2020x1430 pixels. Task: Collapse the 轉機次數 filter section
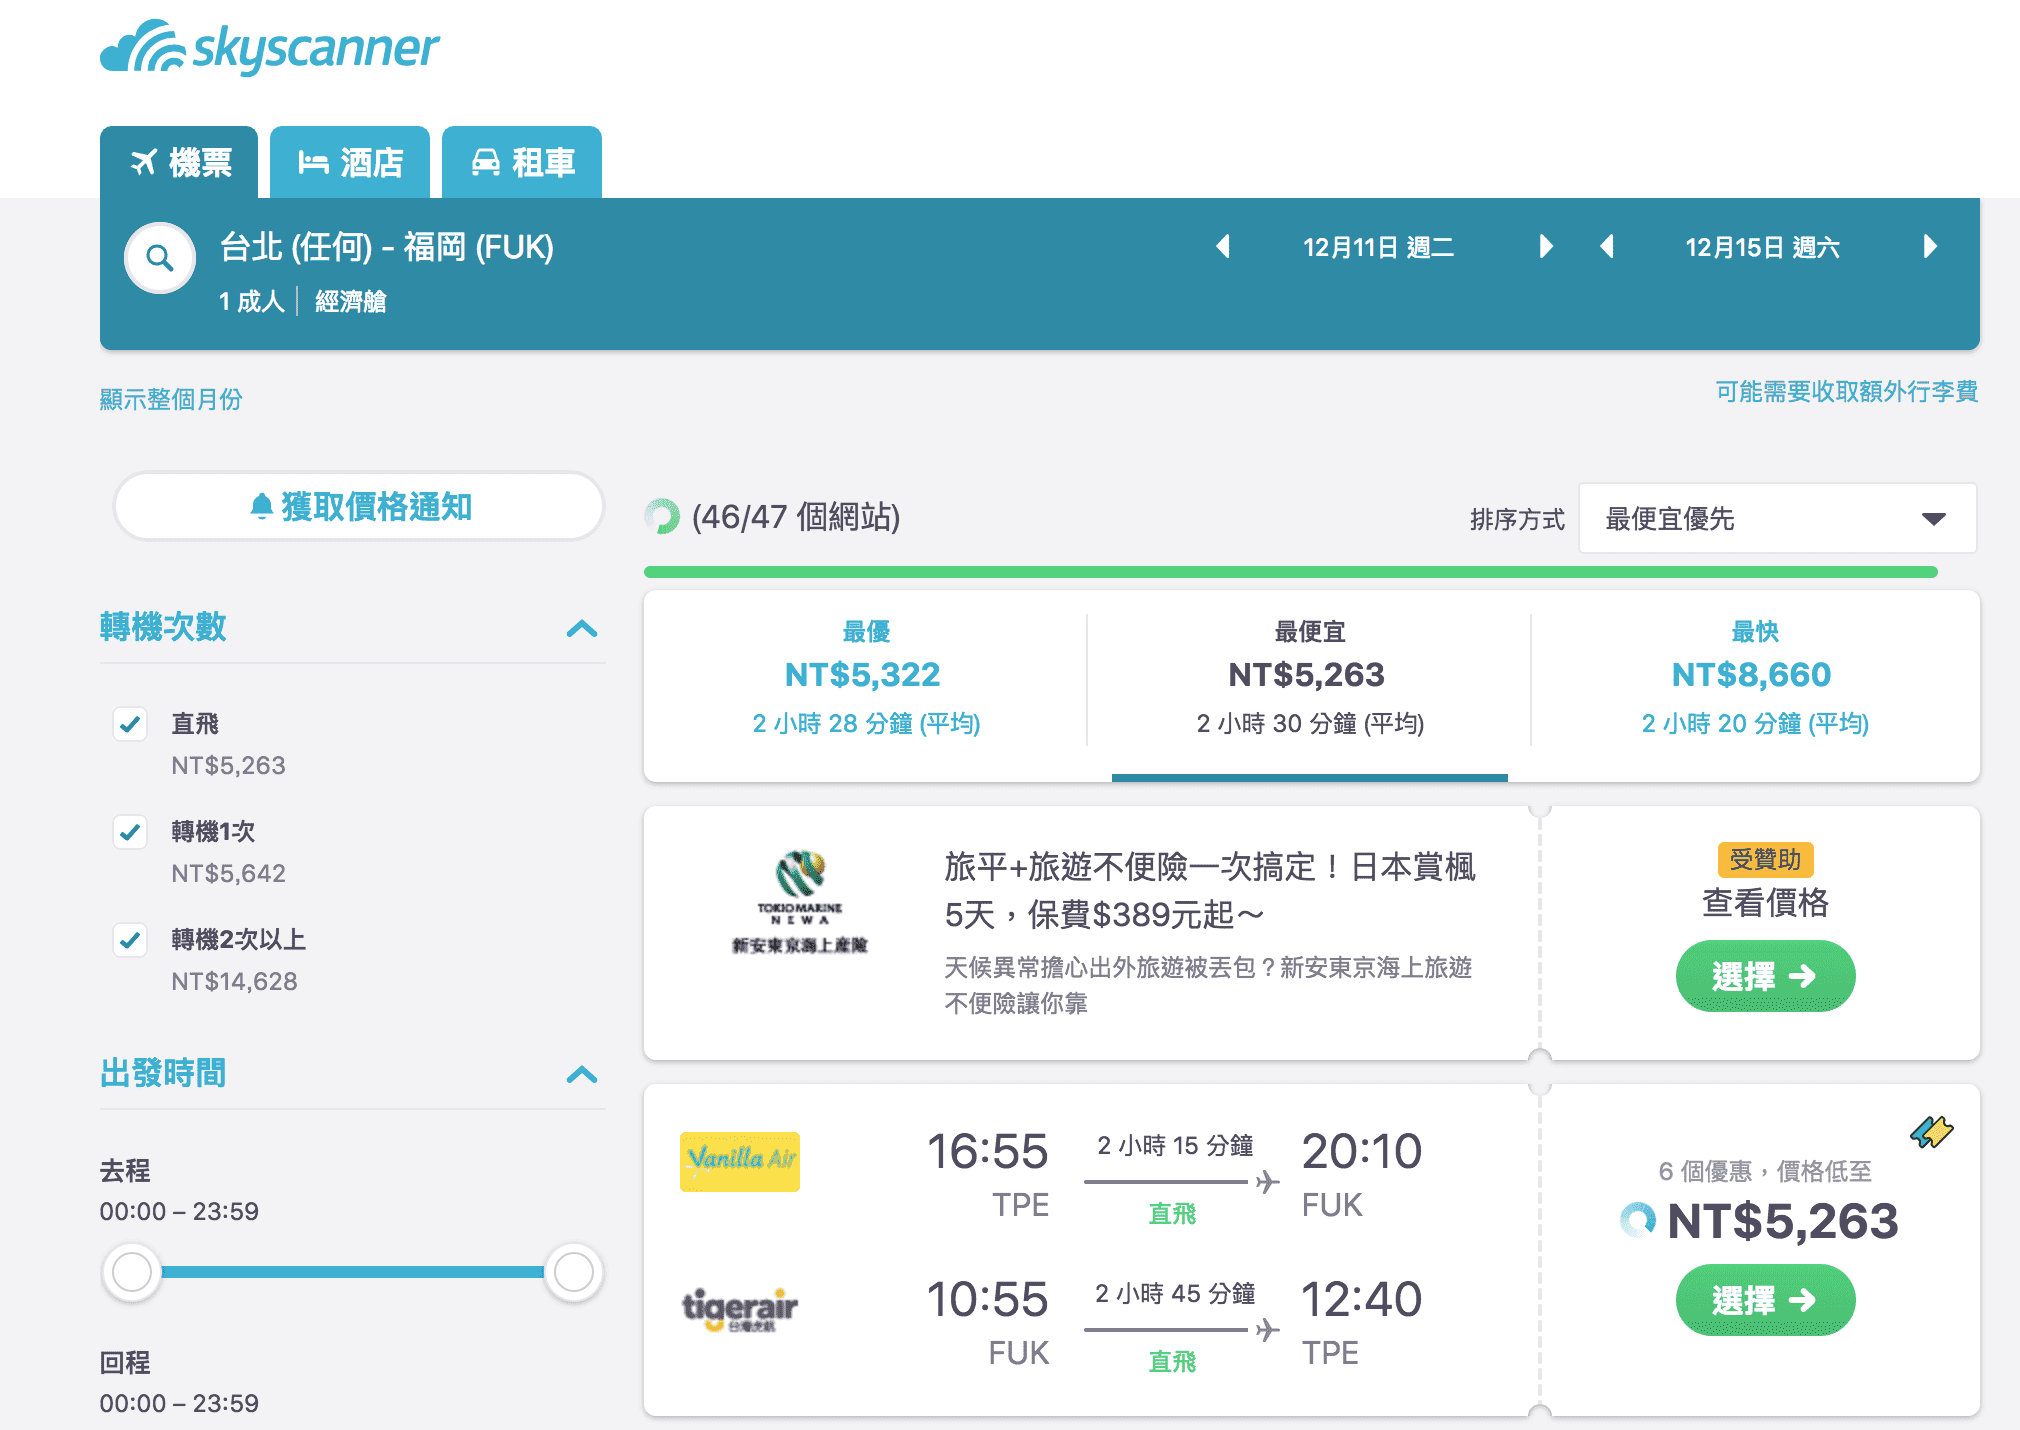pyautogui.click(x=582, y=628)
